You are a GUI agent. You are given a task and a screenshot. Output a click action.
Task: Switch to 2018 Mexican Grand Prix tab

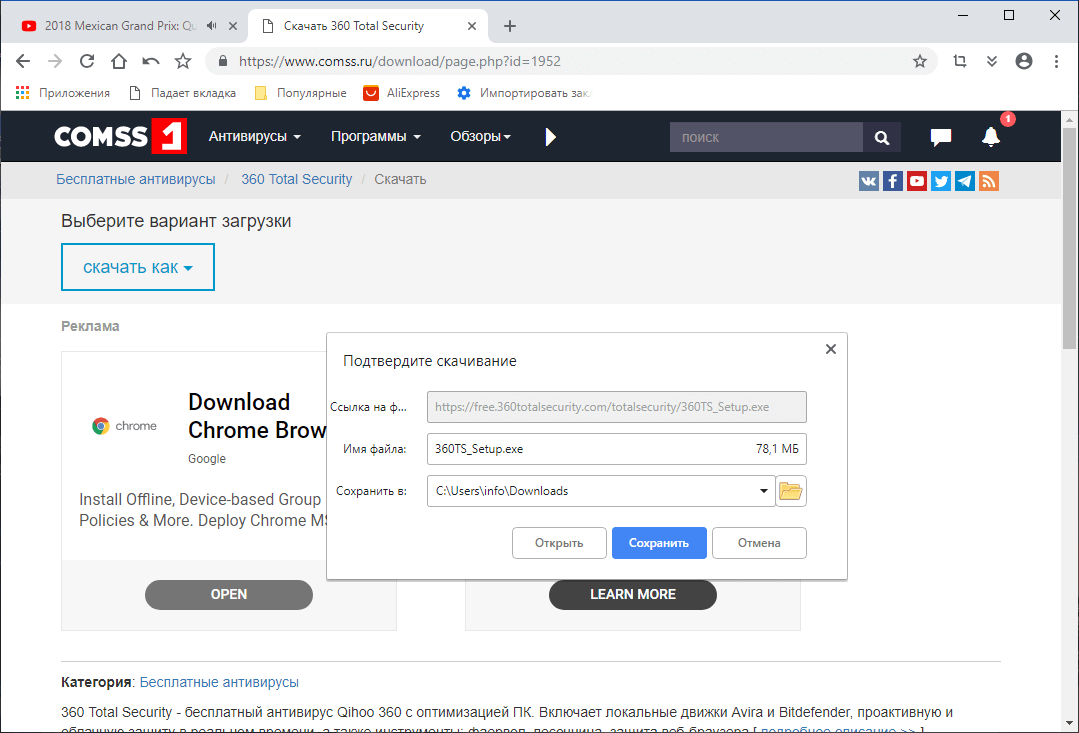coord(120,25)
